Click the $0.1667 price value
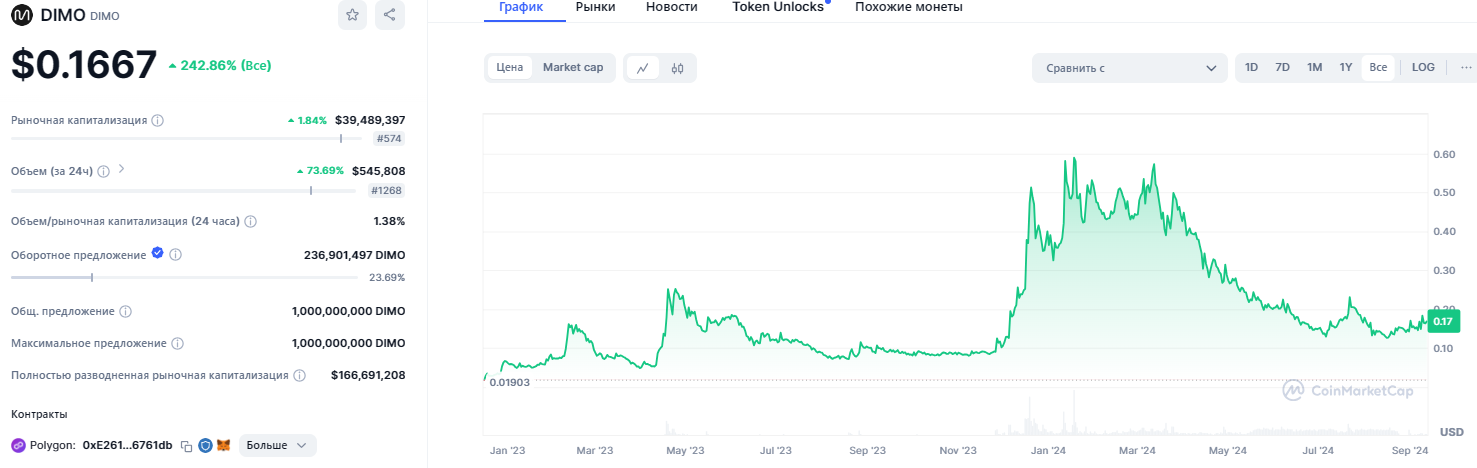This screenshot has height=468, width=1477. pos(84,65)
